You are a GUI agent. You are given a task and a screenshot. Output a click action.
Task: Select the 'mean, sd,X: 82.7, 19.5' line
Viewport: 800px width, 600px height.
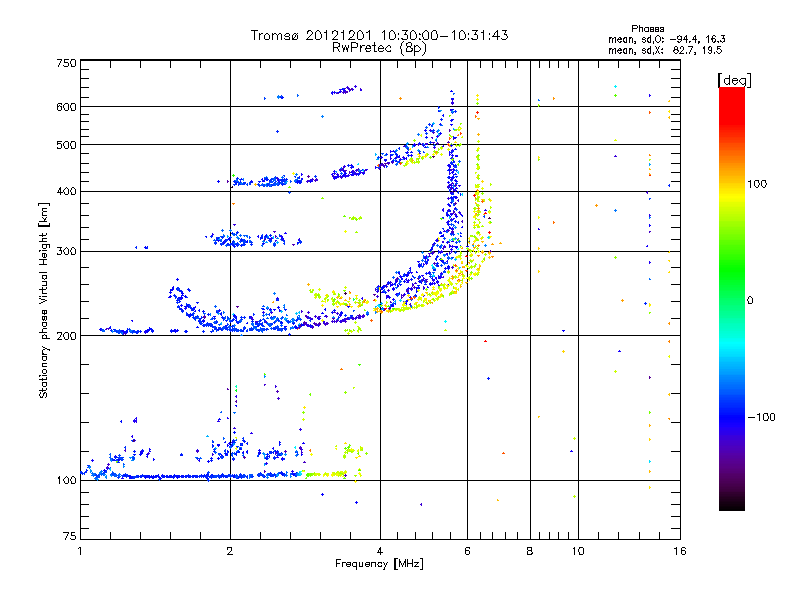[665, 50]
